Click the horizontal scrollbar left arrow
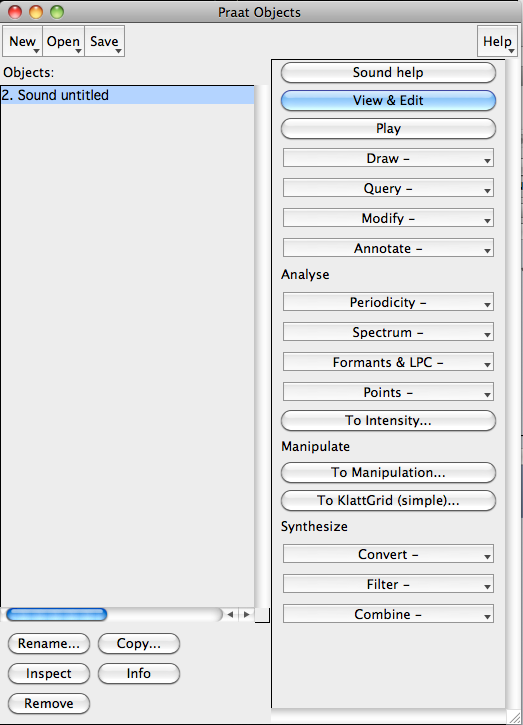This screenshot has height=725, width=523. tap(230, 614)
